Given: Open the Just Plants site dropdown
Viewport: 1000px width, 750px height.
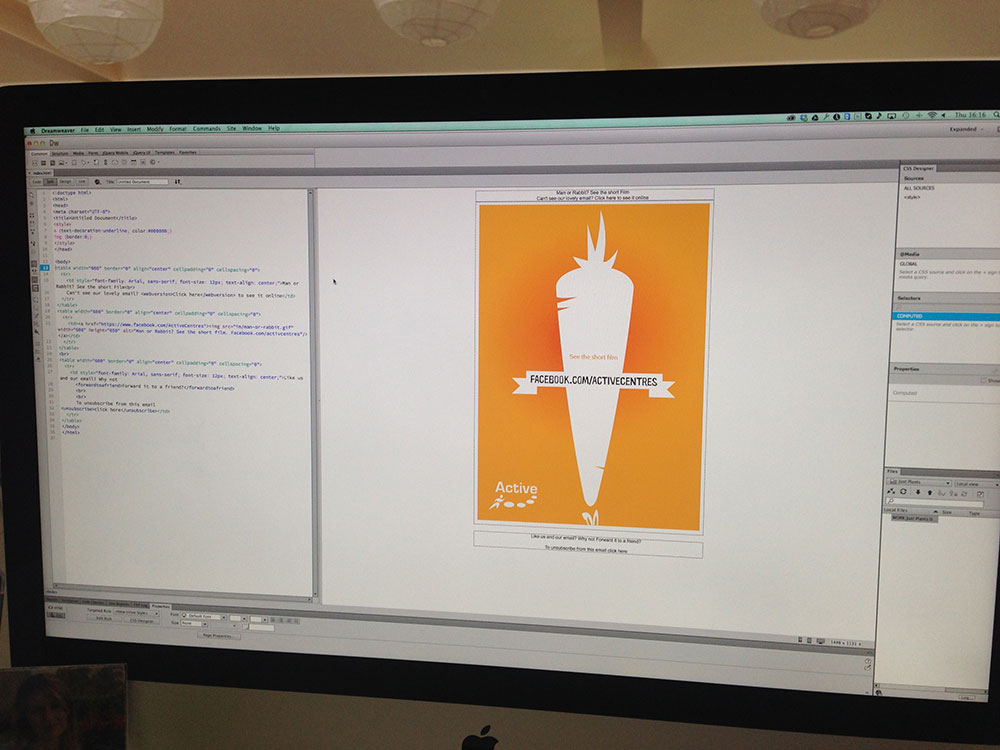Looking at the screenshot, I should tap(918, 482).
